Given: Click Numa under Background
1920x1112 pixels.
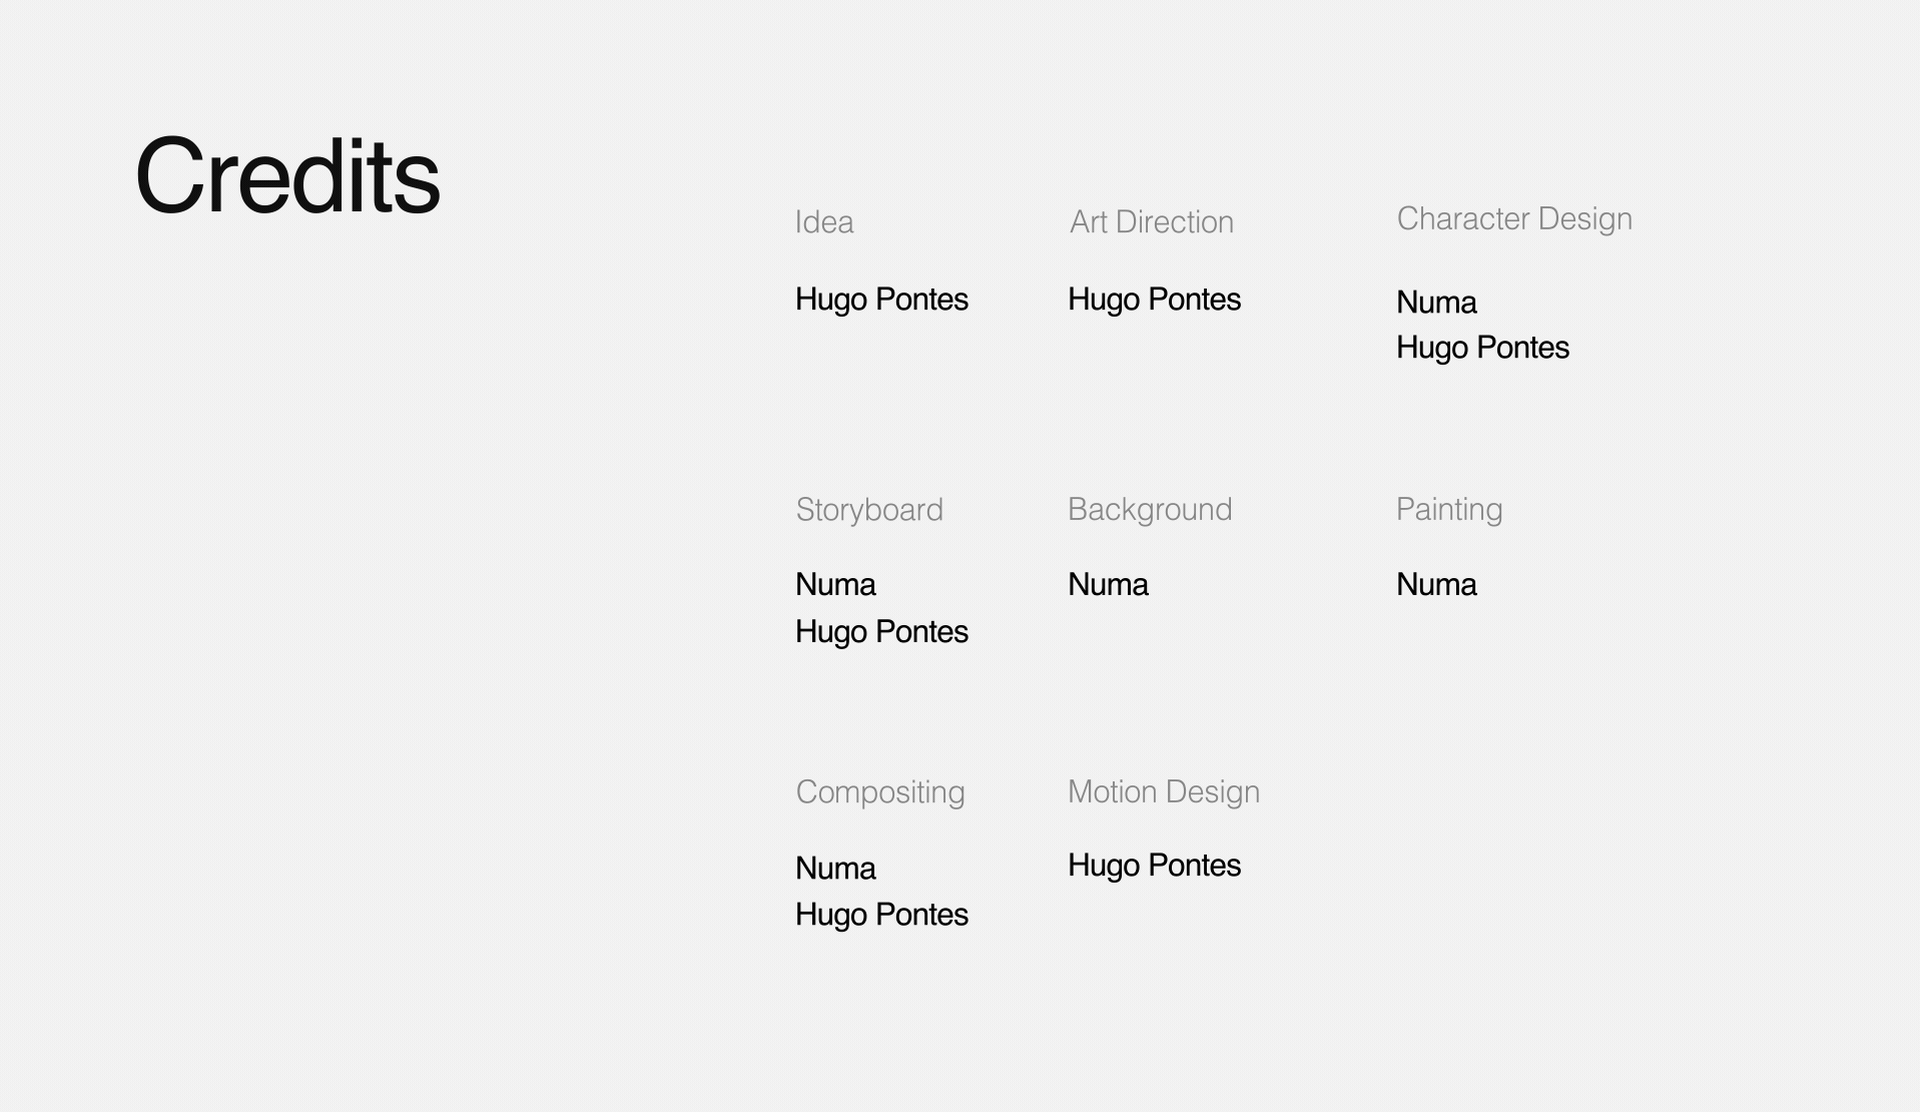Looking at the screenshot, I should (1108, 584).
